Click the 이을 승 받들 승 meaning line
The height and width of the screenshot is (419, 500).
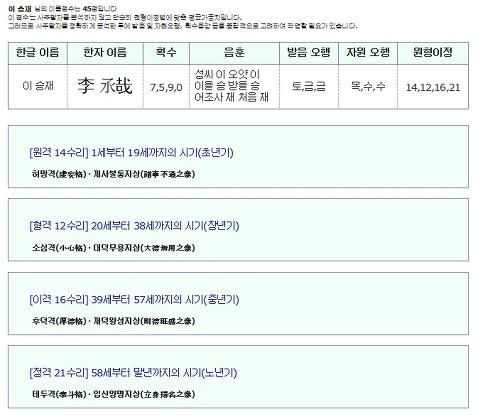[227, 86]
